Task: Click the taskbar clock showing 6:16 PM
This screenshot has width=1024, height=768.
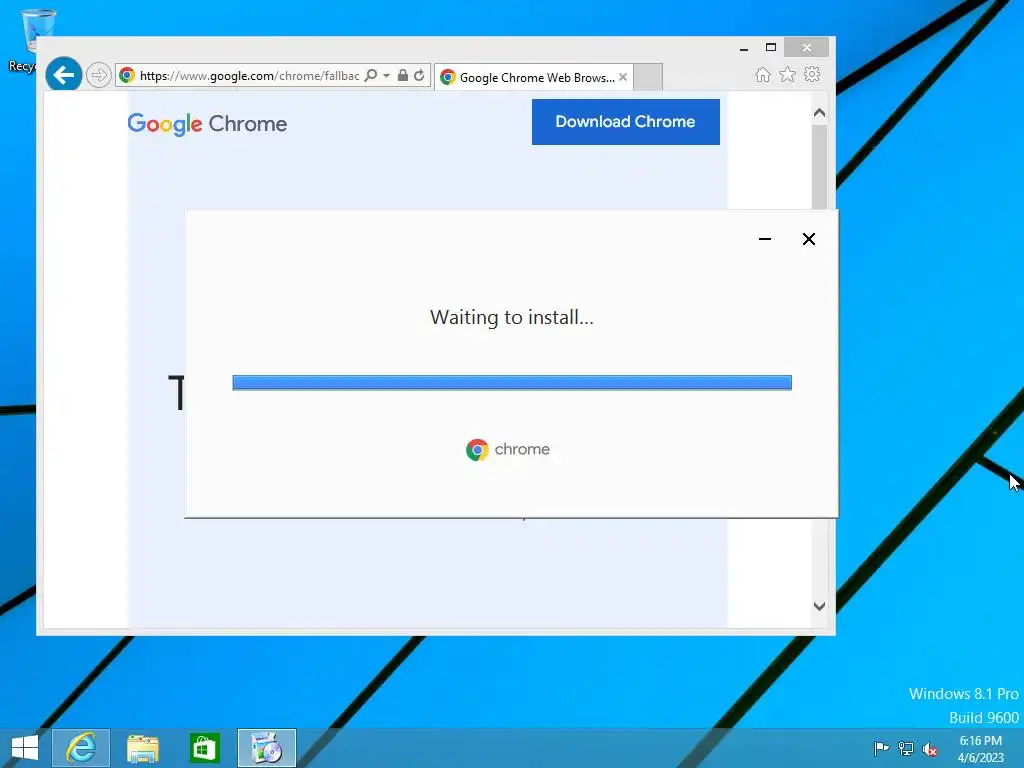Action: (x=981, y=749)
